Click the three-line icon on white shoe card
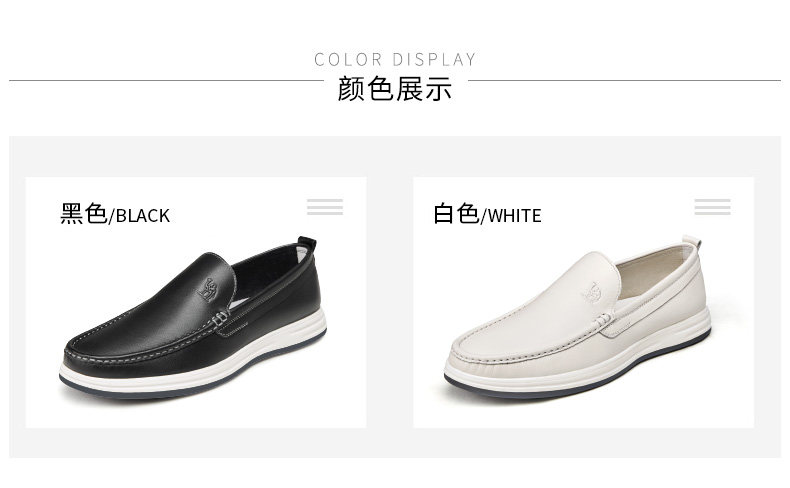 [712, 206]
